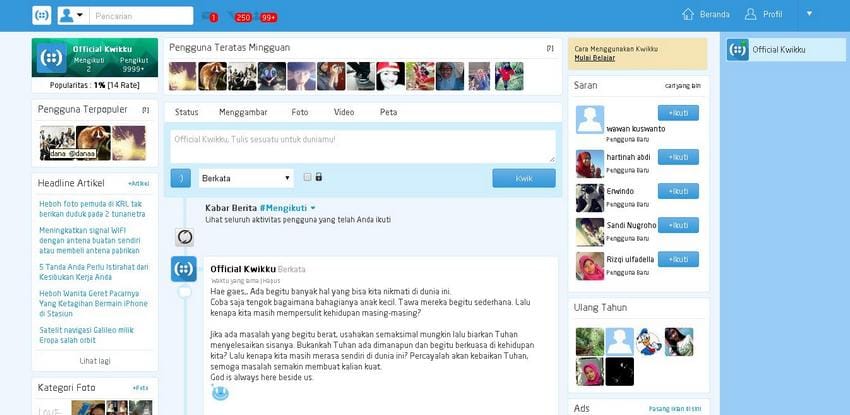
Task: Expand the #Mengikuti feed filter dropdown
Action: (313, 208)
